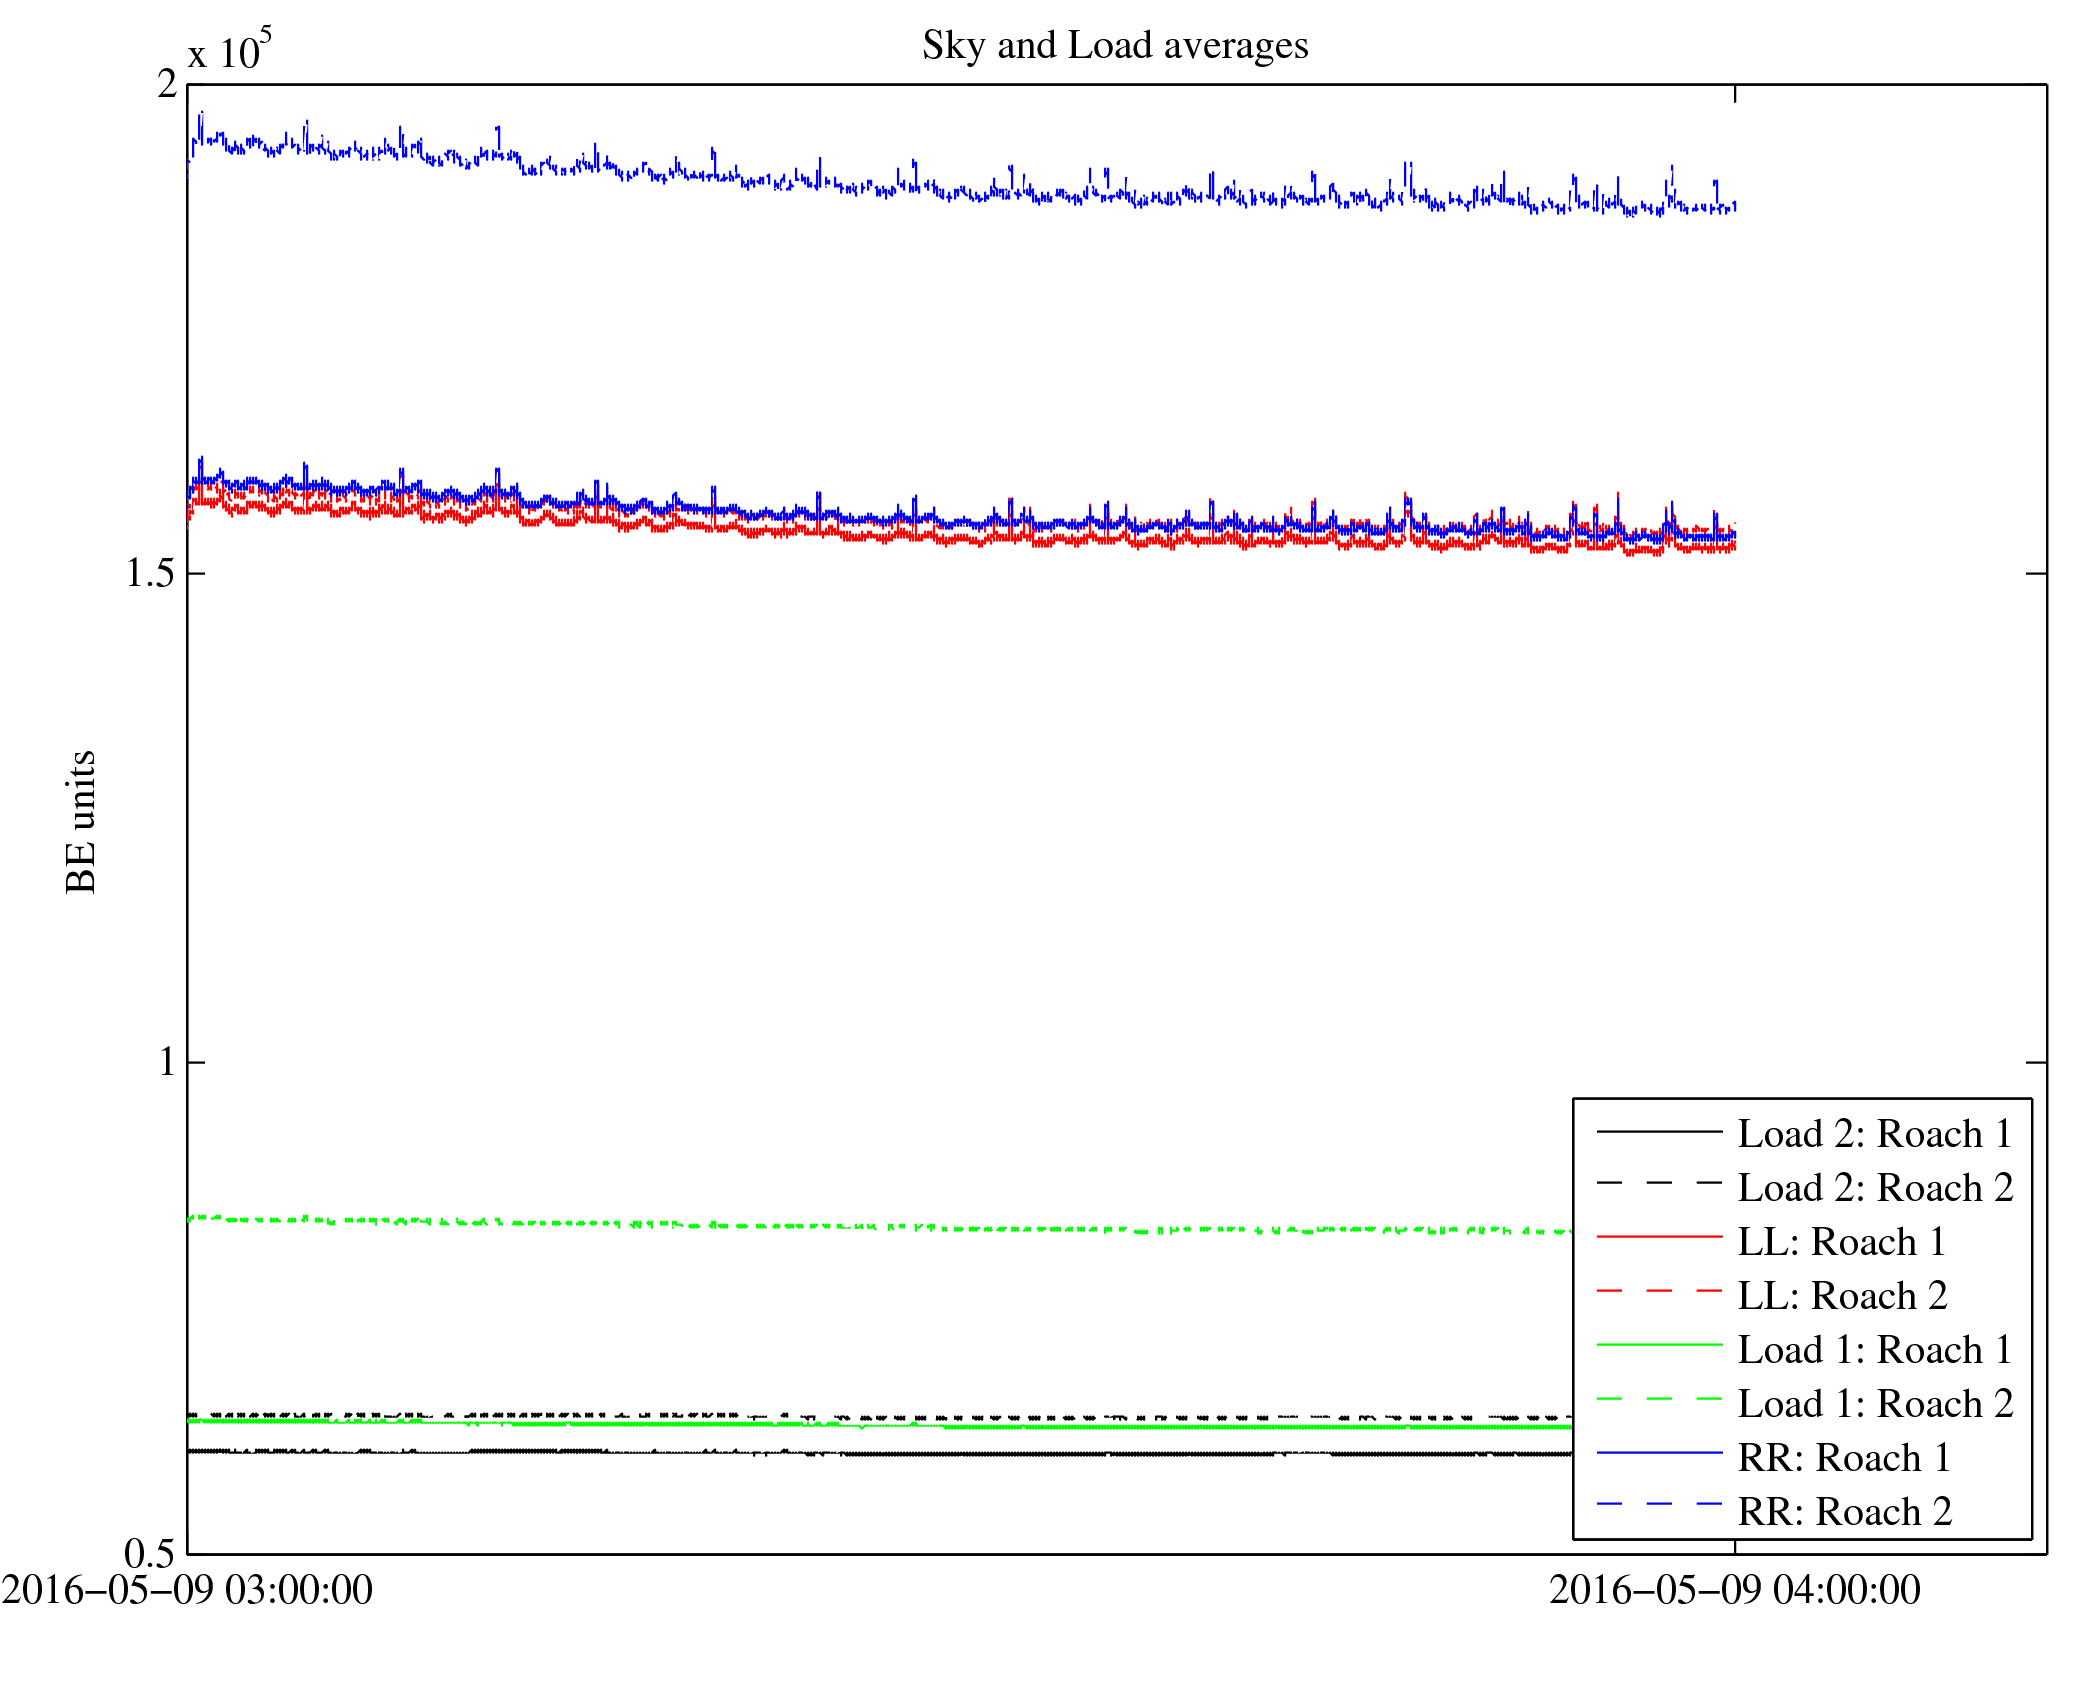The width and height of the screenshot is (2075, 1683).
Task: Click the 'Load 2: Roach 1' legend entry
Action: [1874, 1134]
